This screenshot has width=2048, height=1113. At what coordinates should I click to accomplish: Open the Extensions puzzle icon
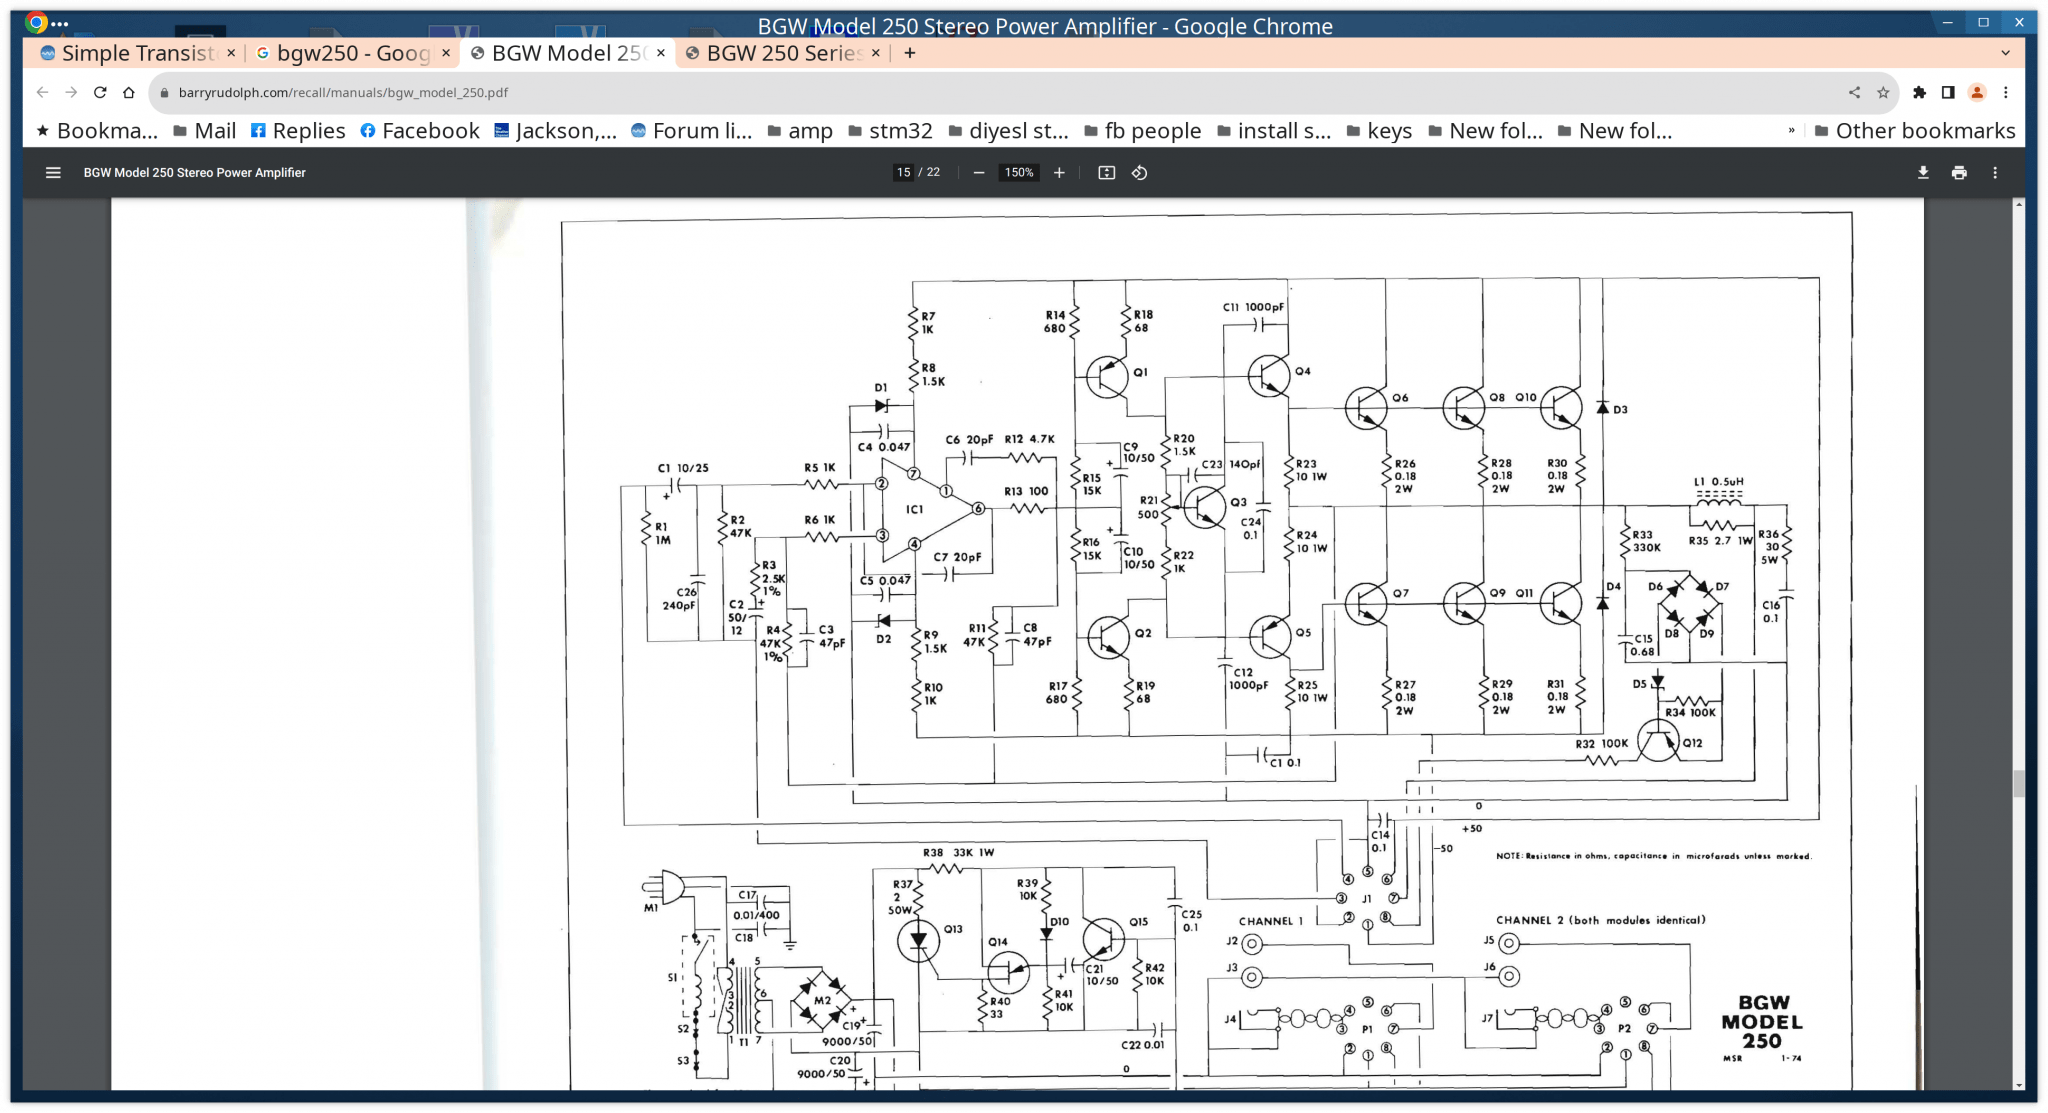click(1919, 92)
